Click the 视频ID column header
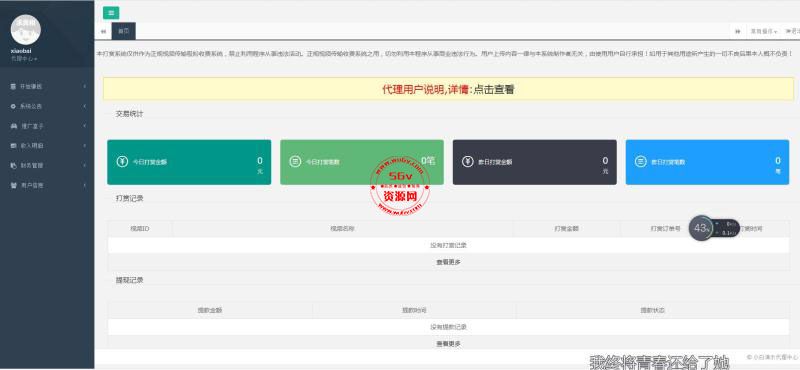800x370 pixels. (140, 229)
